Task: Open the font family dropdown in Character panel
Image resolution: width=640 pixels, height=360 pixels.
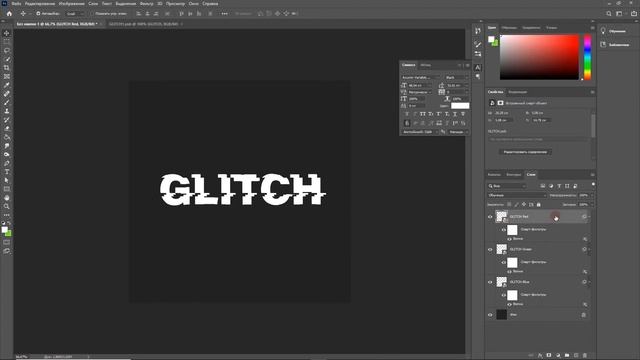Action: point(421,77)
